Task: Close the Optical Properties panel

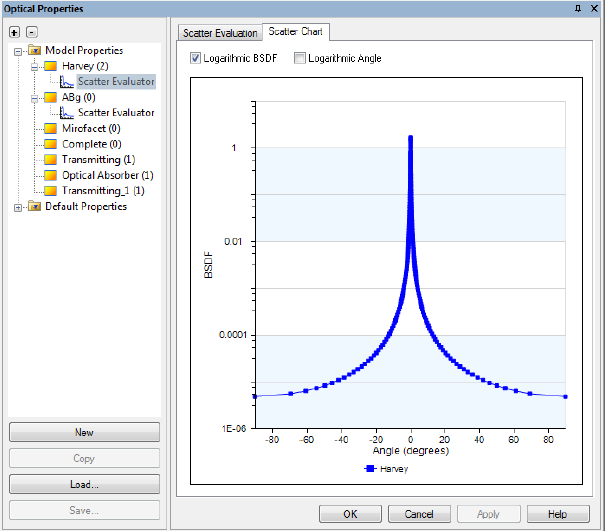Action: [595, 8]
